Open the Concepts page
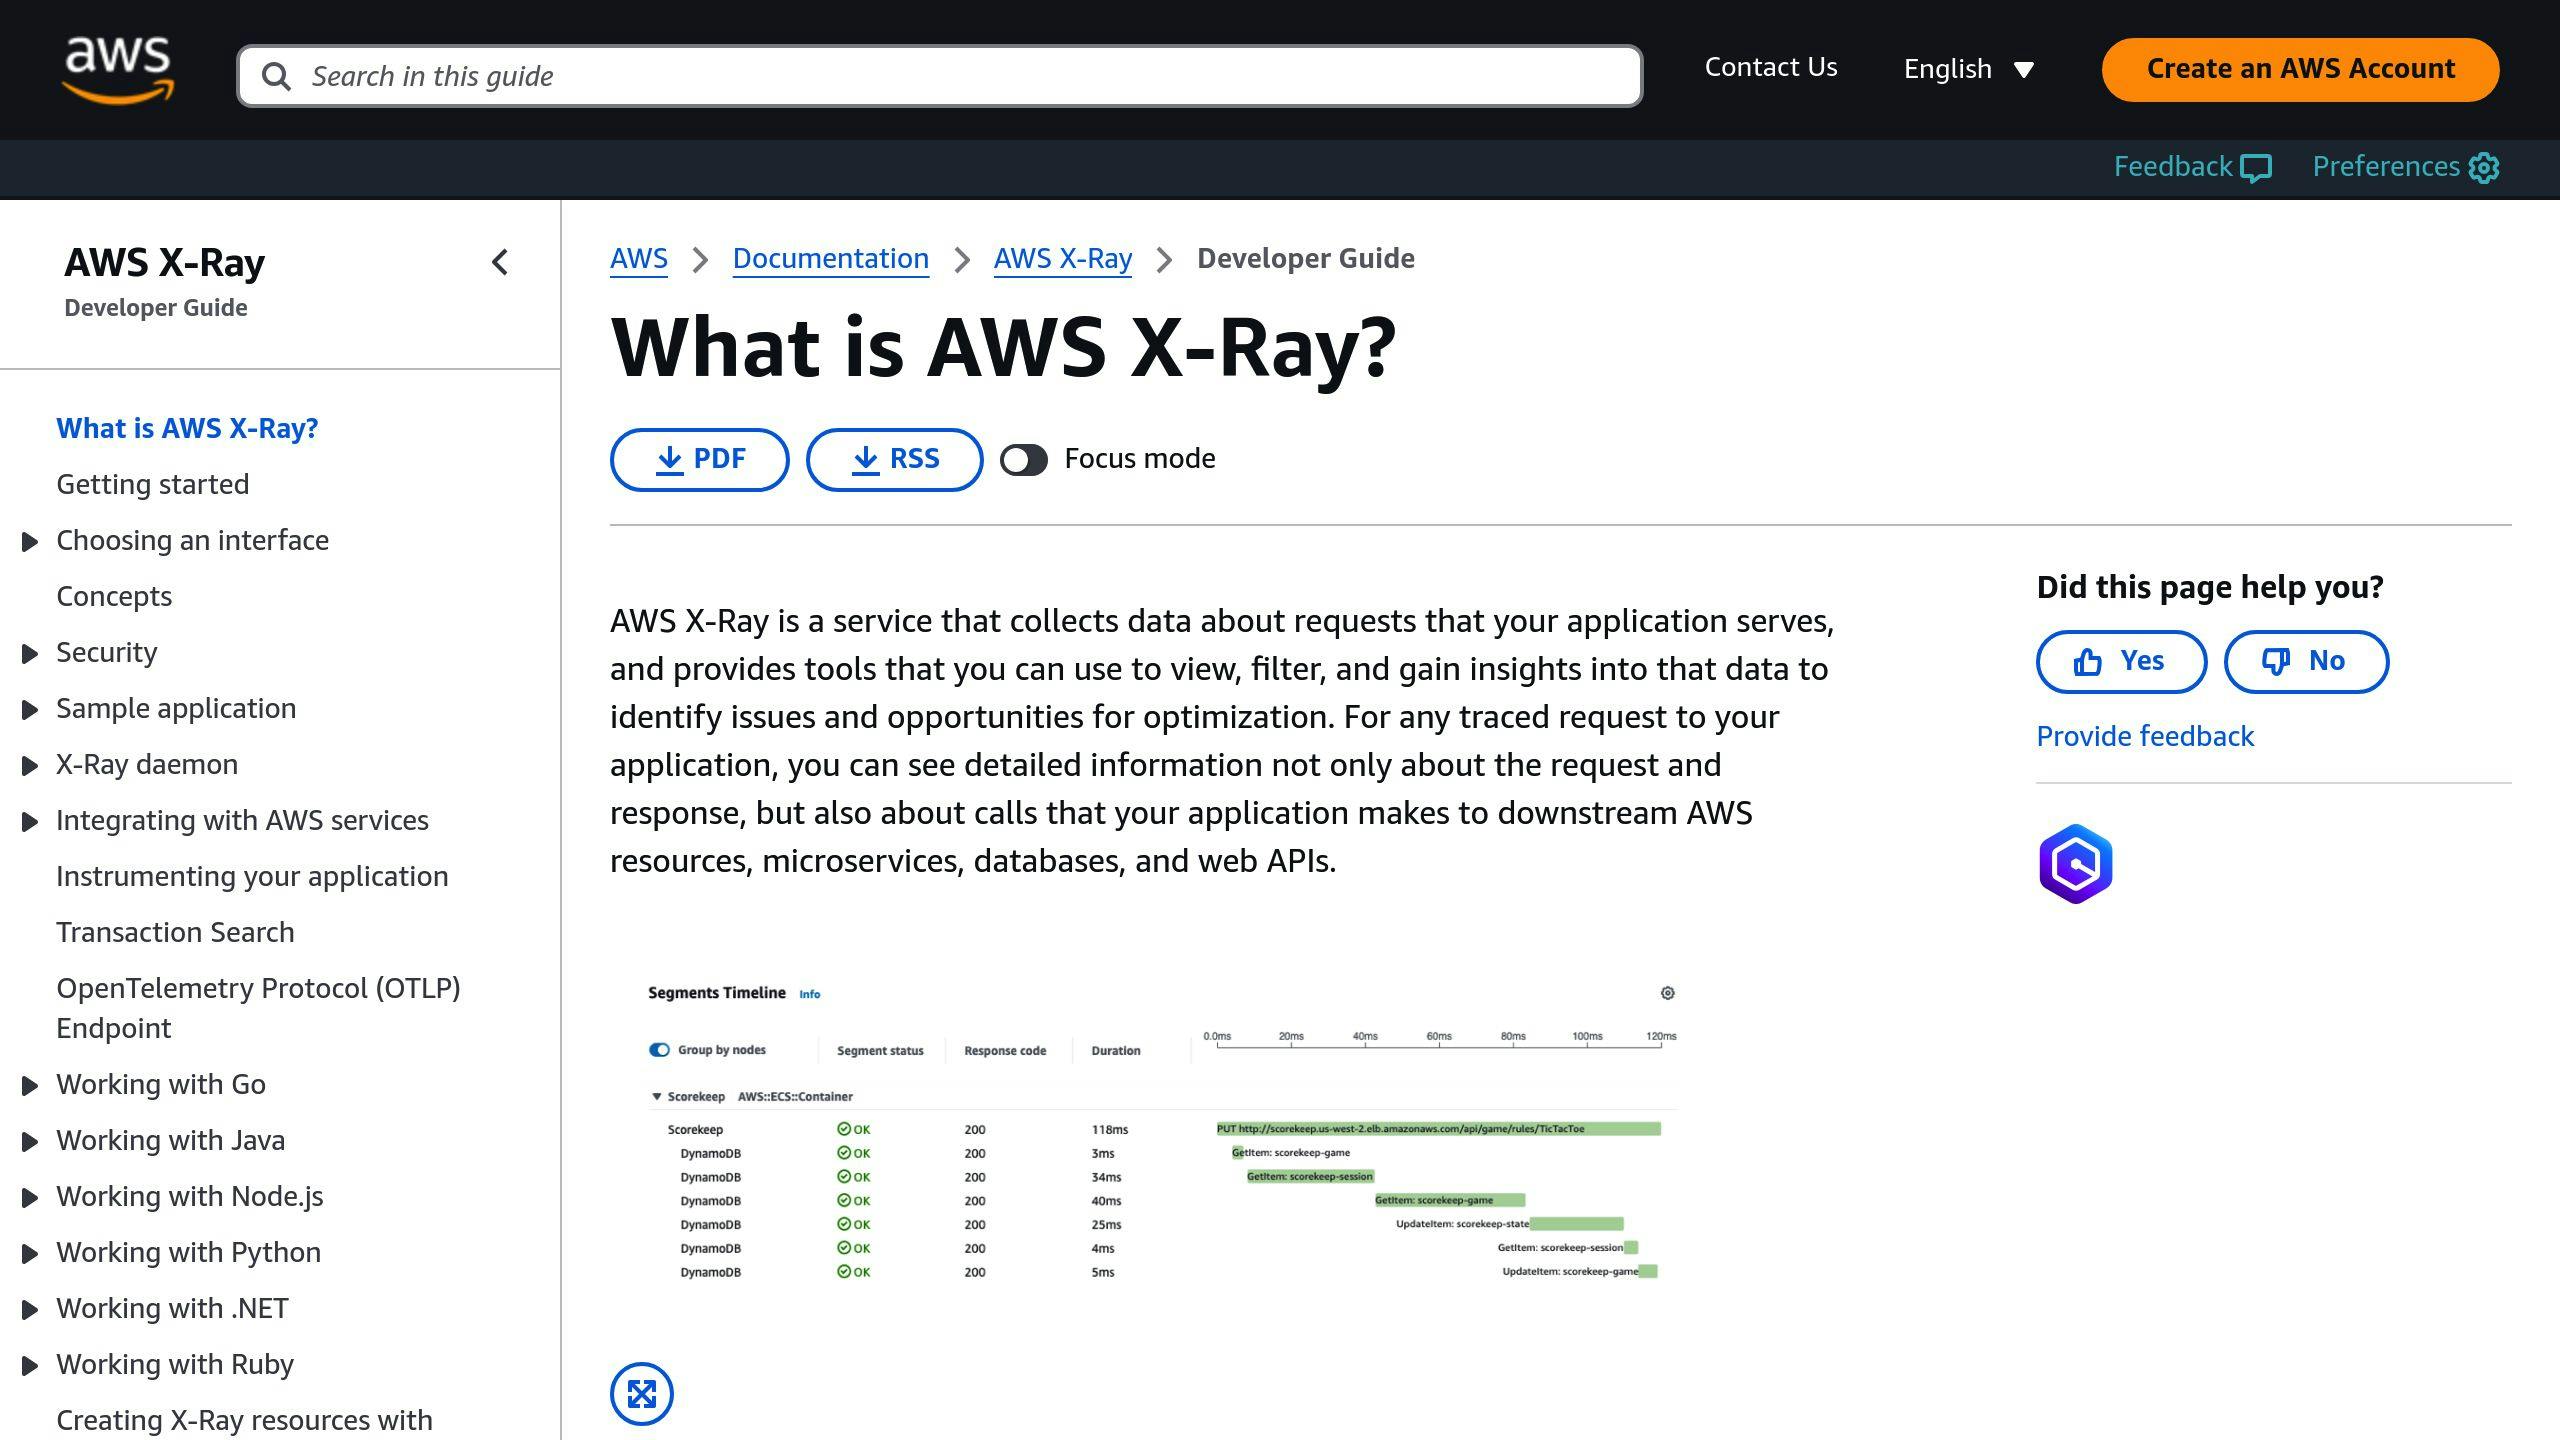2560x1440 pixels. (114, 596)
